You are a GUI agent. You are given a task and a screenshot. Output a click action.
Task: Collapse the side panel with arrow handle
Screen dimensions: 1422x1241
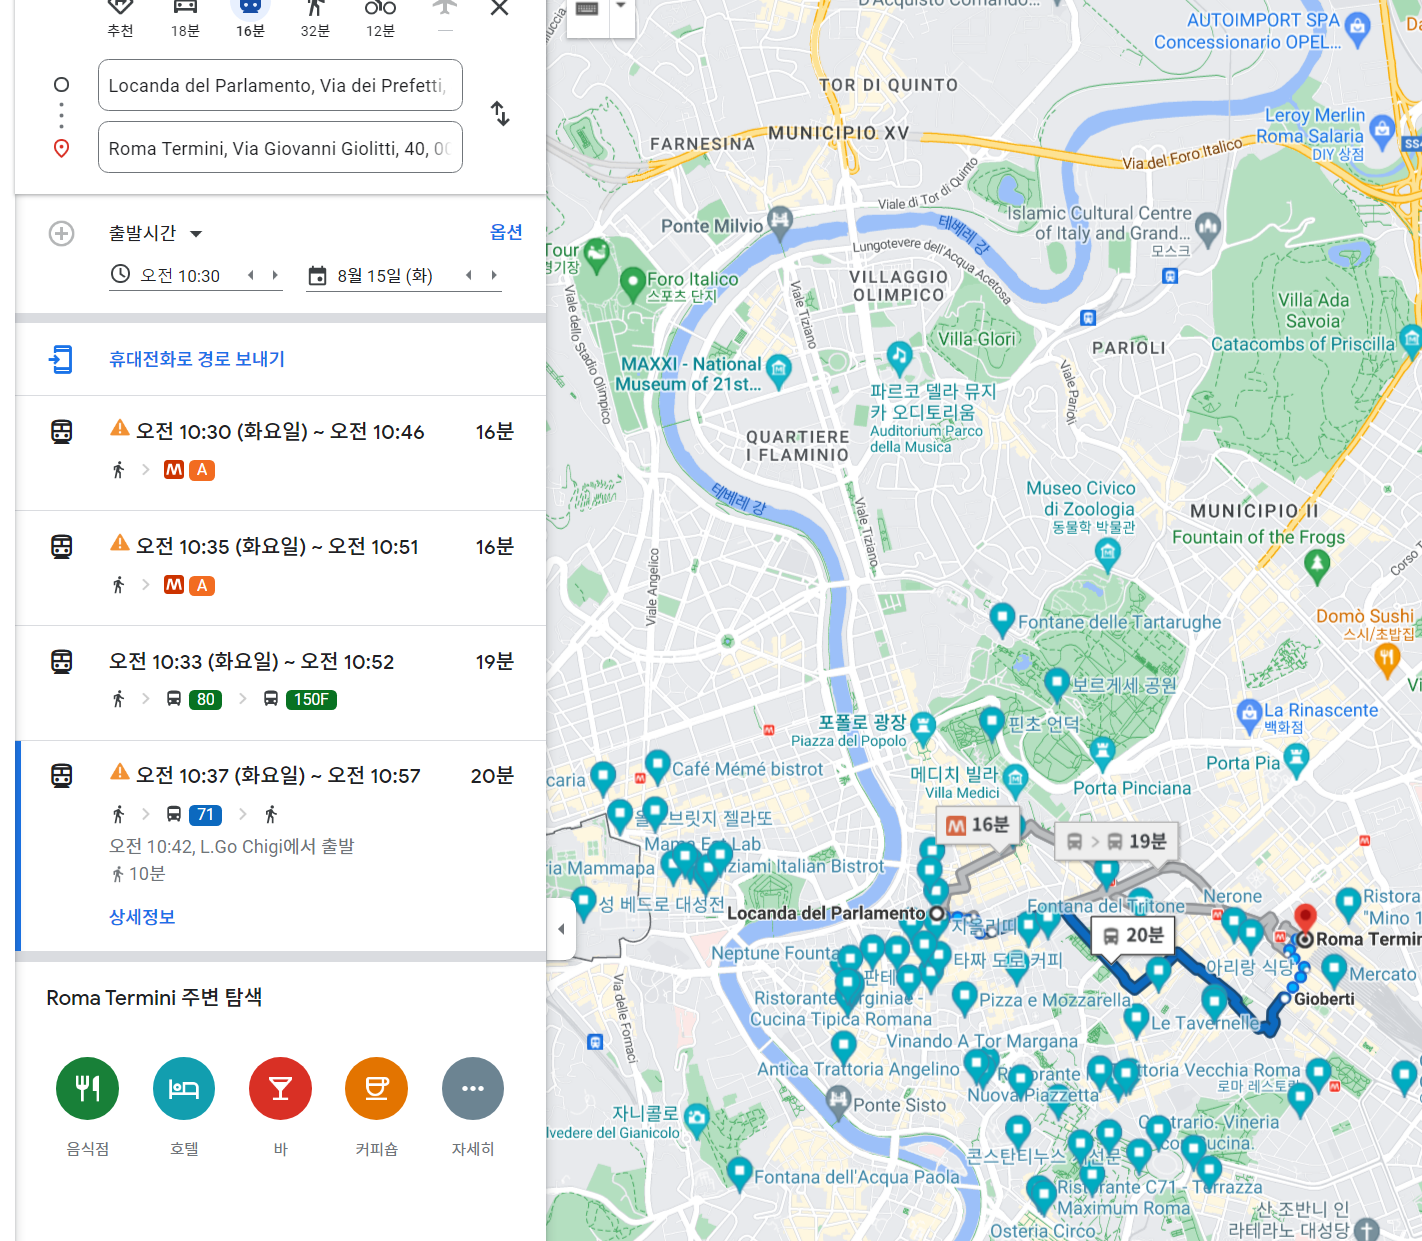click(x=561, y=929)
